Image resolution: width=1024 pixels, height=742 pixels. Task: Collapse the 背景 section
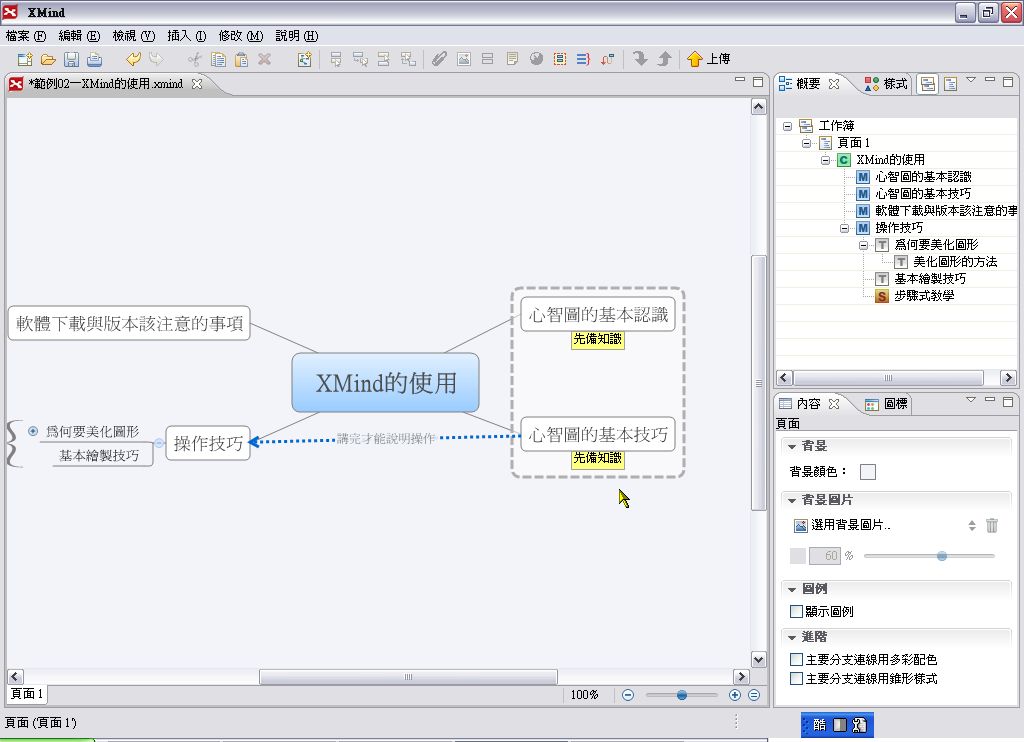tap(792, 446)
